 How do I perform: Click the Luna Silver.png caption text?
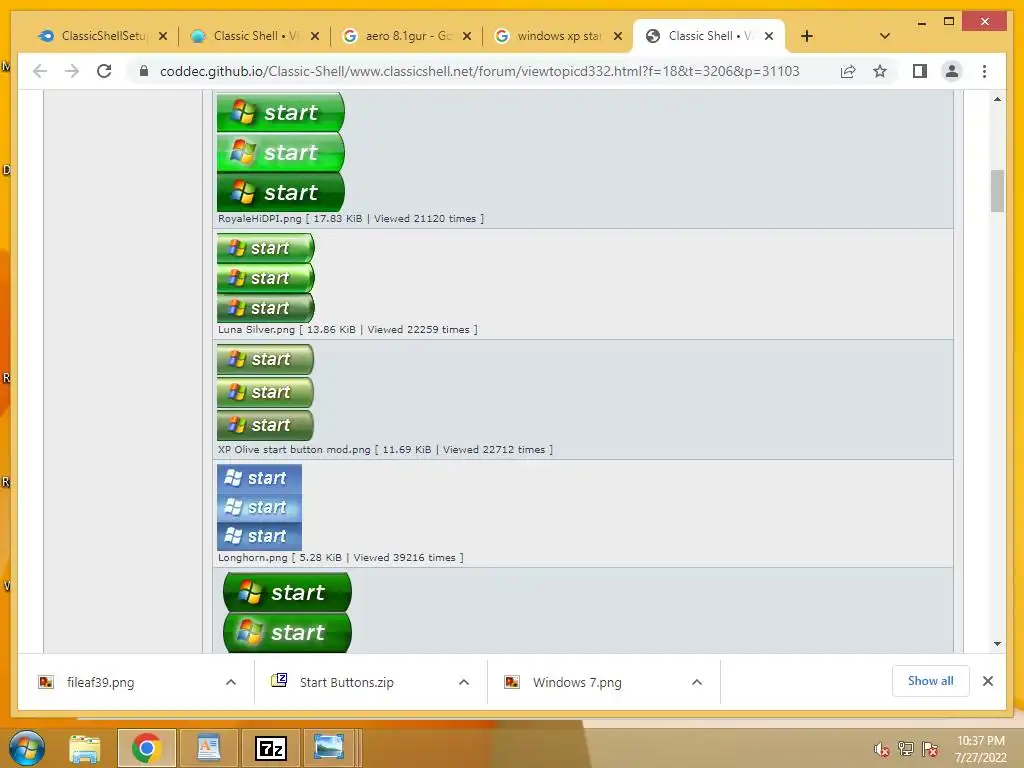[347, 330]
